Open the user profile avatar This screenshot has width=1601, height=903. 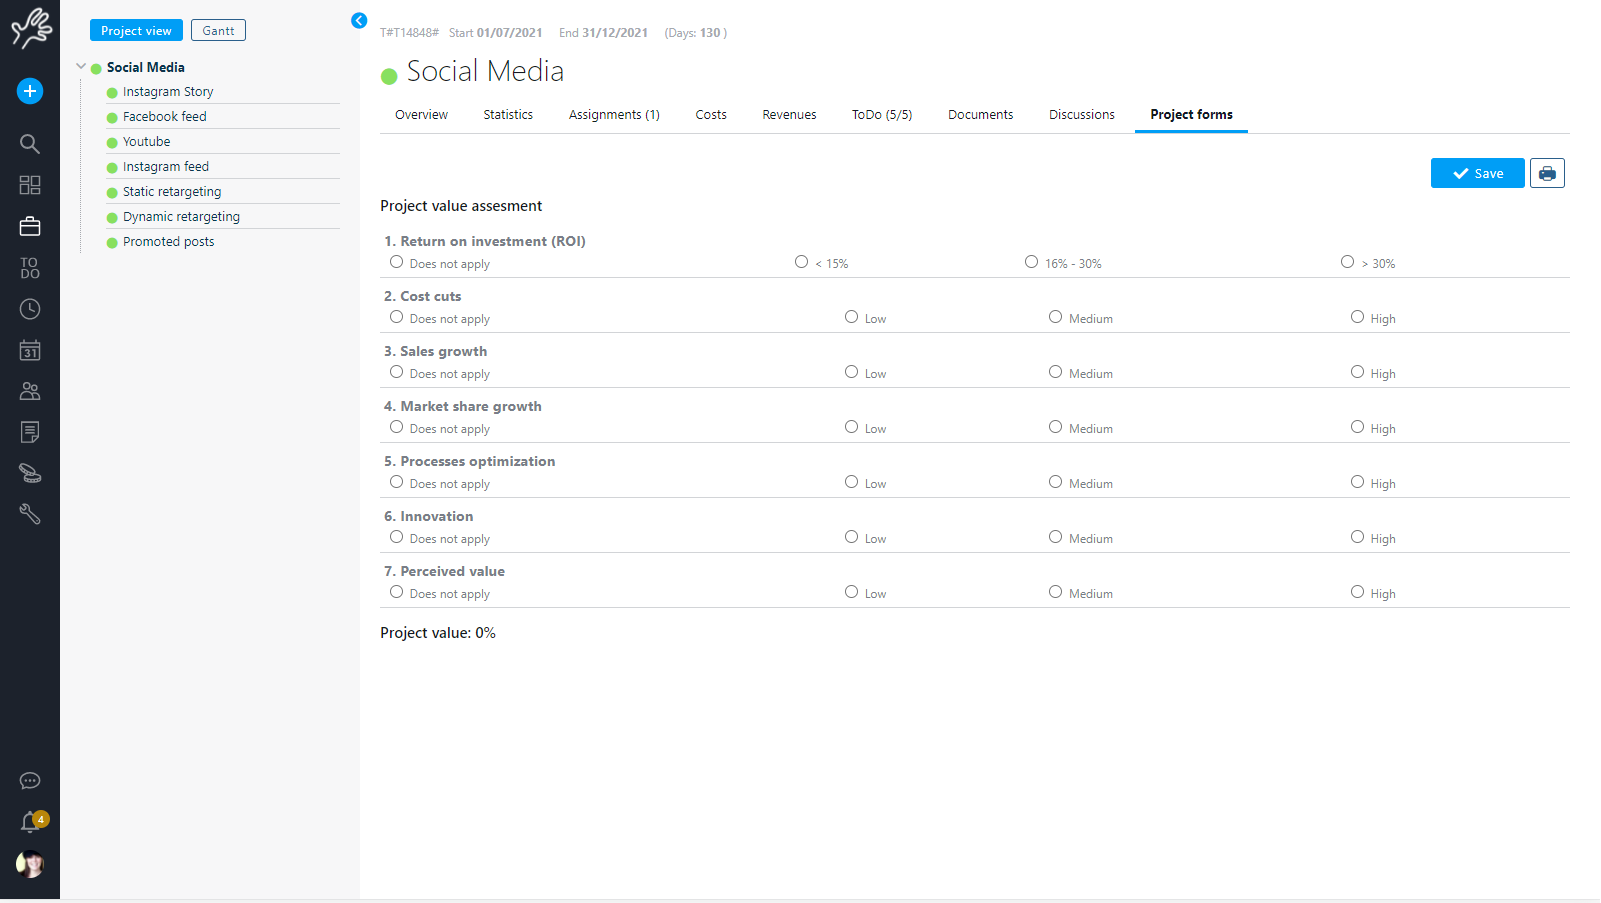(30, 864)
